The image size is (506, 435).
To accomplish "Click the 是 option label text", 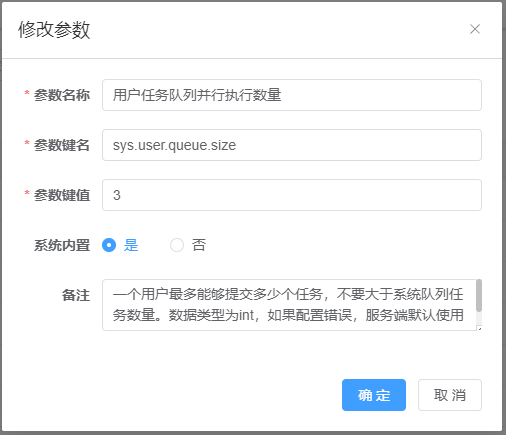I will [131, 245].
